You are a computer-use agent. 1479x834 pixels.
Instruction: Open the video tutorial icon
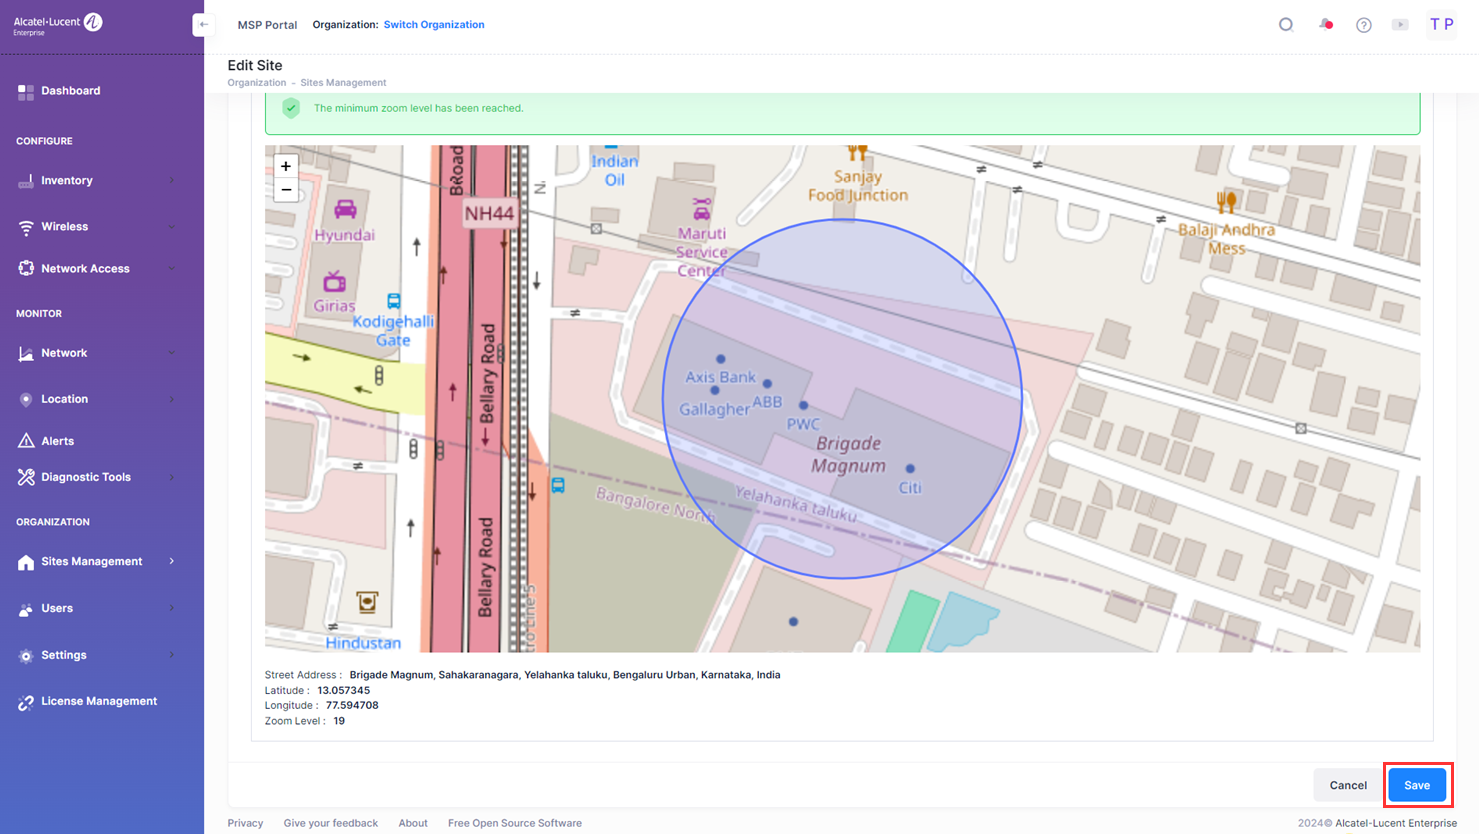pyautogui.click(x=1400, y=25)
